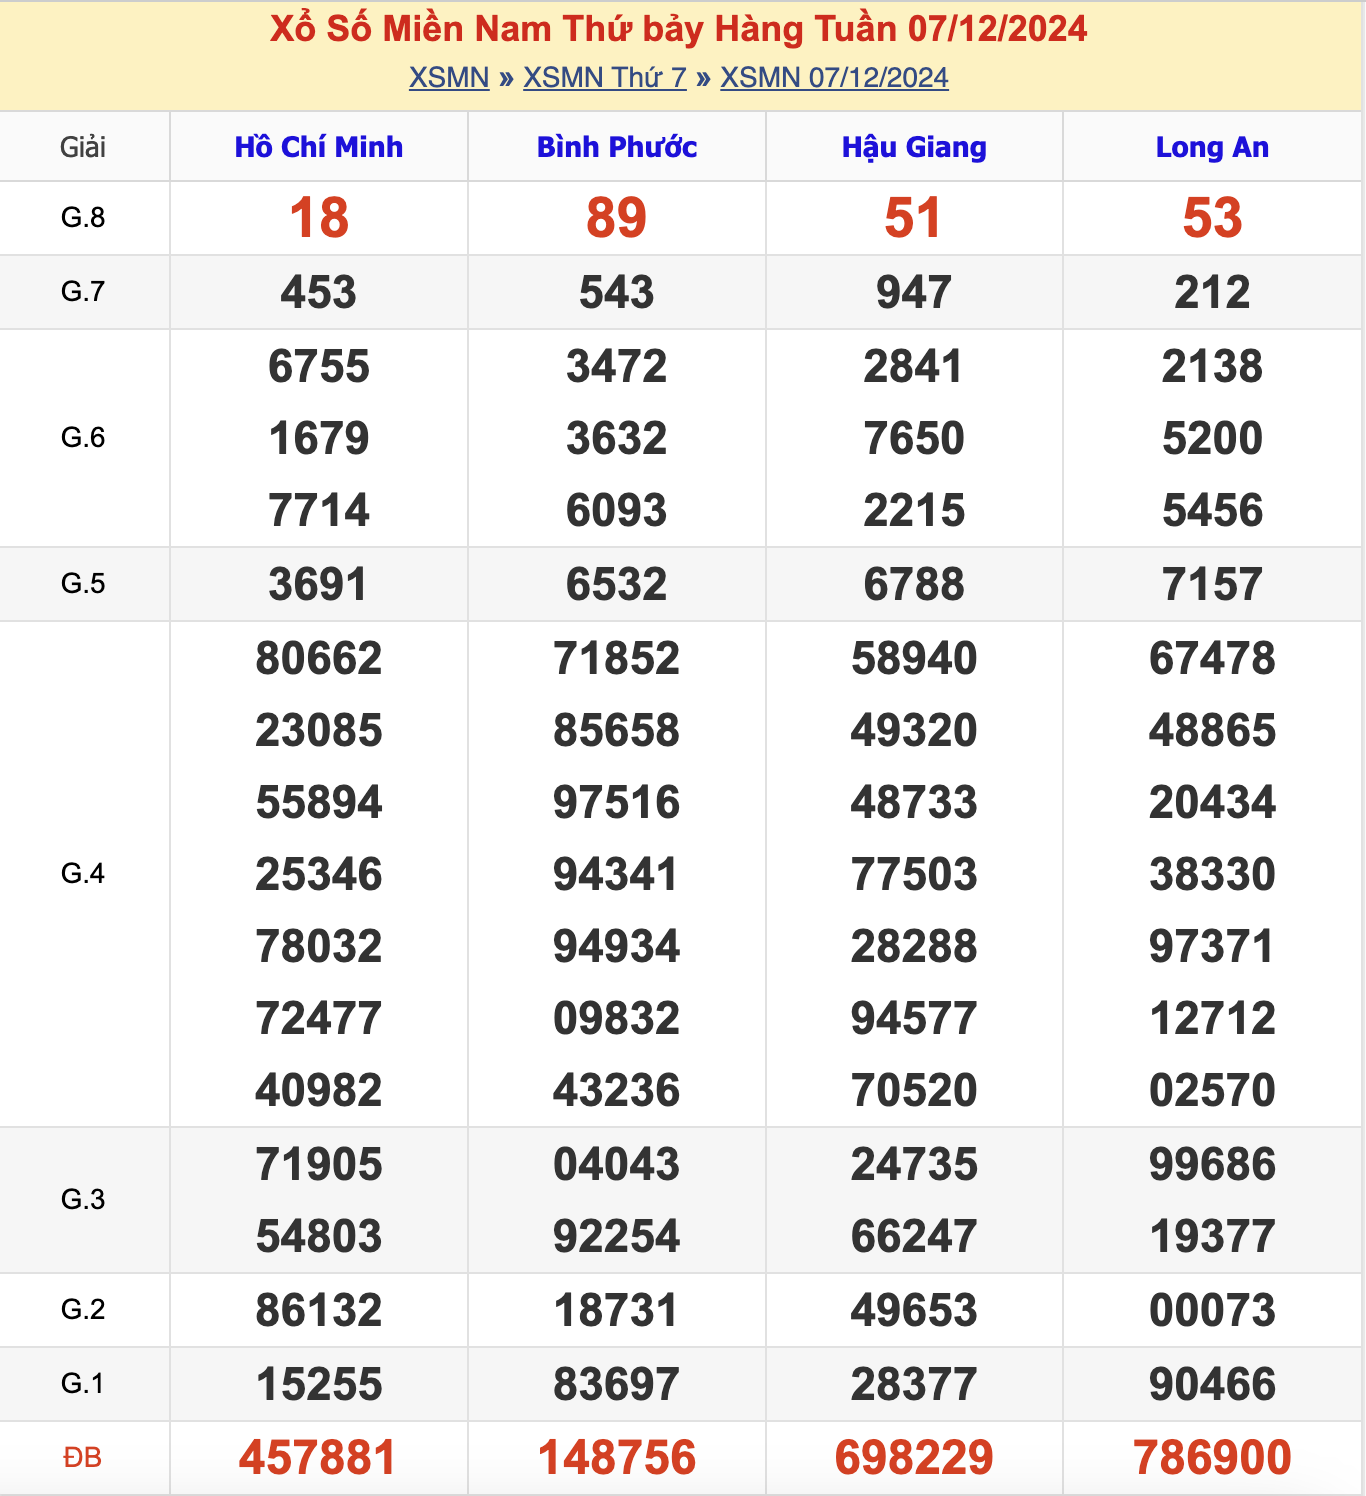Select special prize 698229
This screenshot has width=1366, height=1496.
click(914, 1458)
